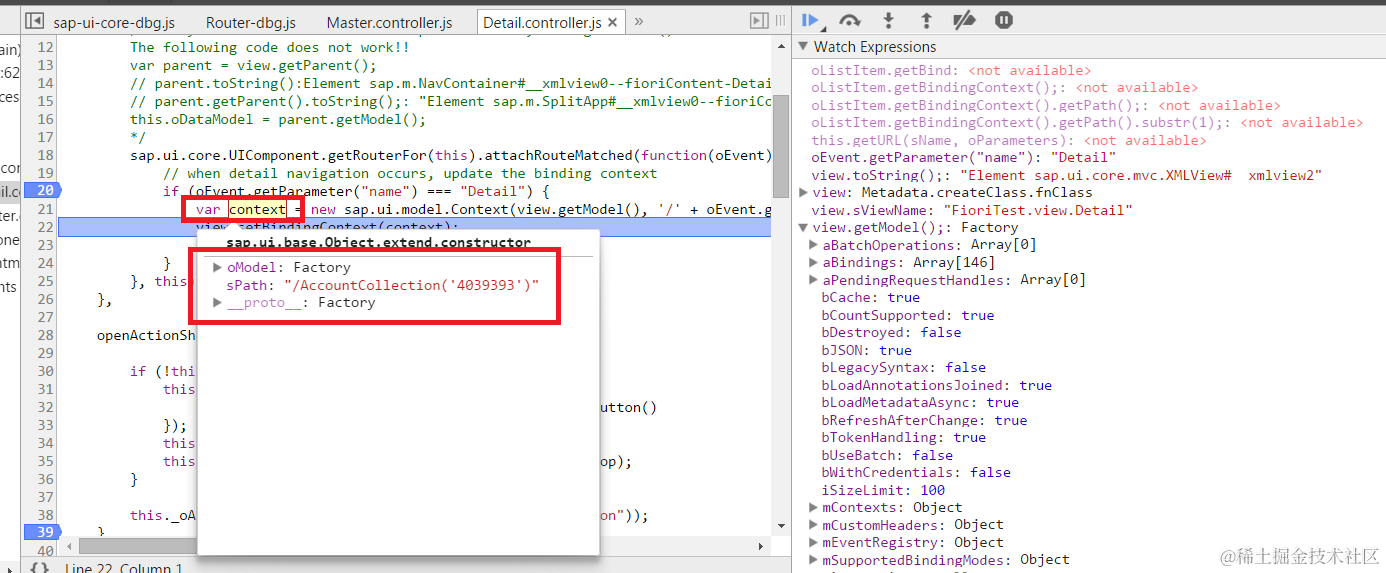Image resolution: width=1386 pixels, height=573 pixels.
Task: Step into next function call
Action: pyautogui.click(x=888, y=19)
